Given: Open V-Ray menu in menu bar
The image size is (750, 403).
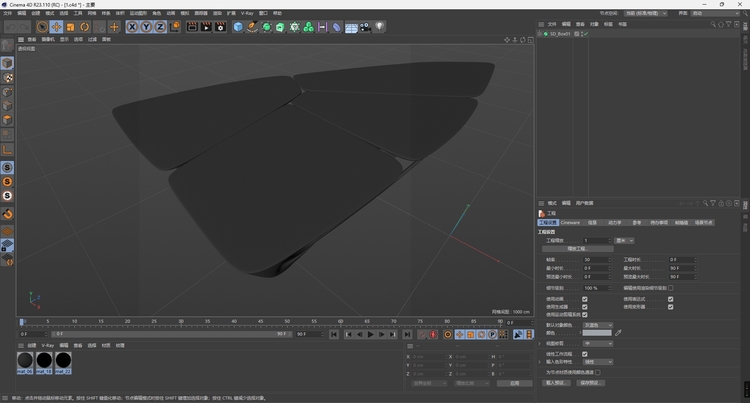Looking at the screenshot, I should [x=247, y=13].
